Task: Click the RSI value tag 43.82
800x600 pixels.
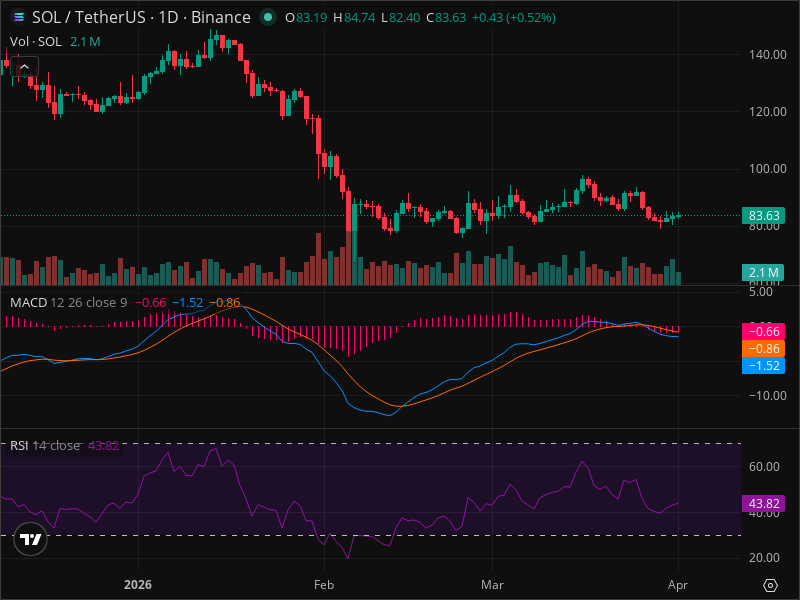Action: tap(763, 504)
